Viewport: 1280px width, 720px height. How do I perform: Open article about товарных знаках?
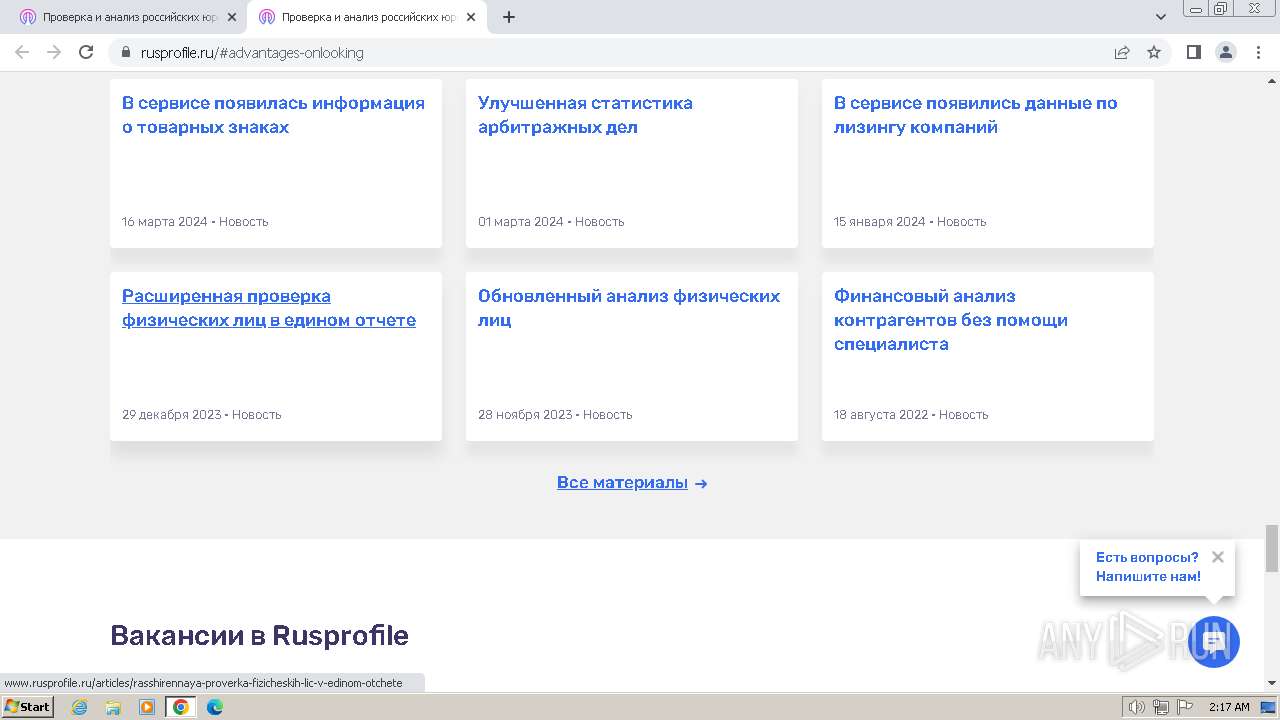pyautogui.click(x=273, y=115)
